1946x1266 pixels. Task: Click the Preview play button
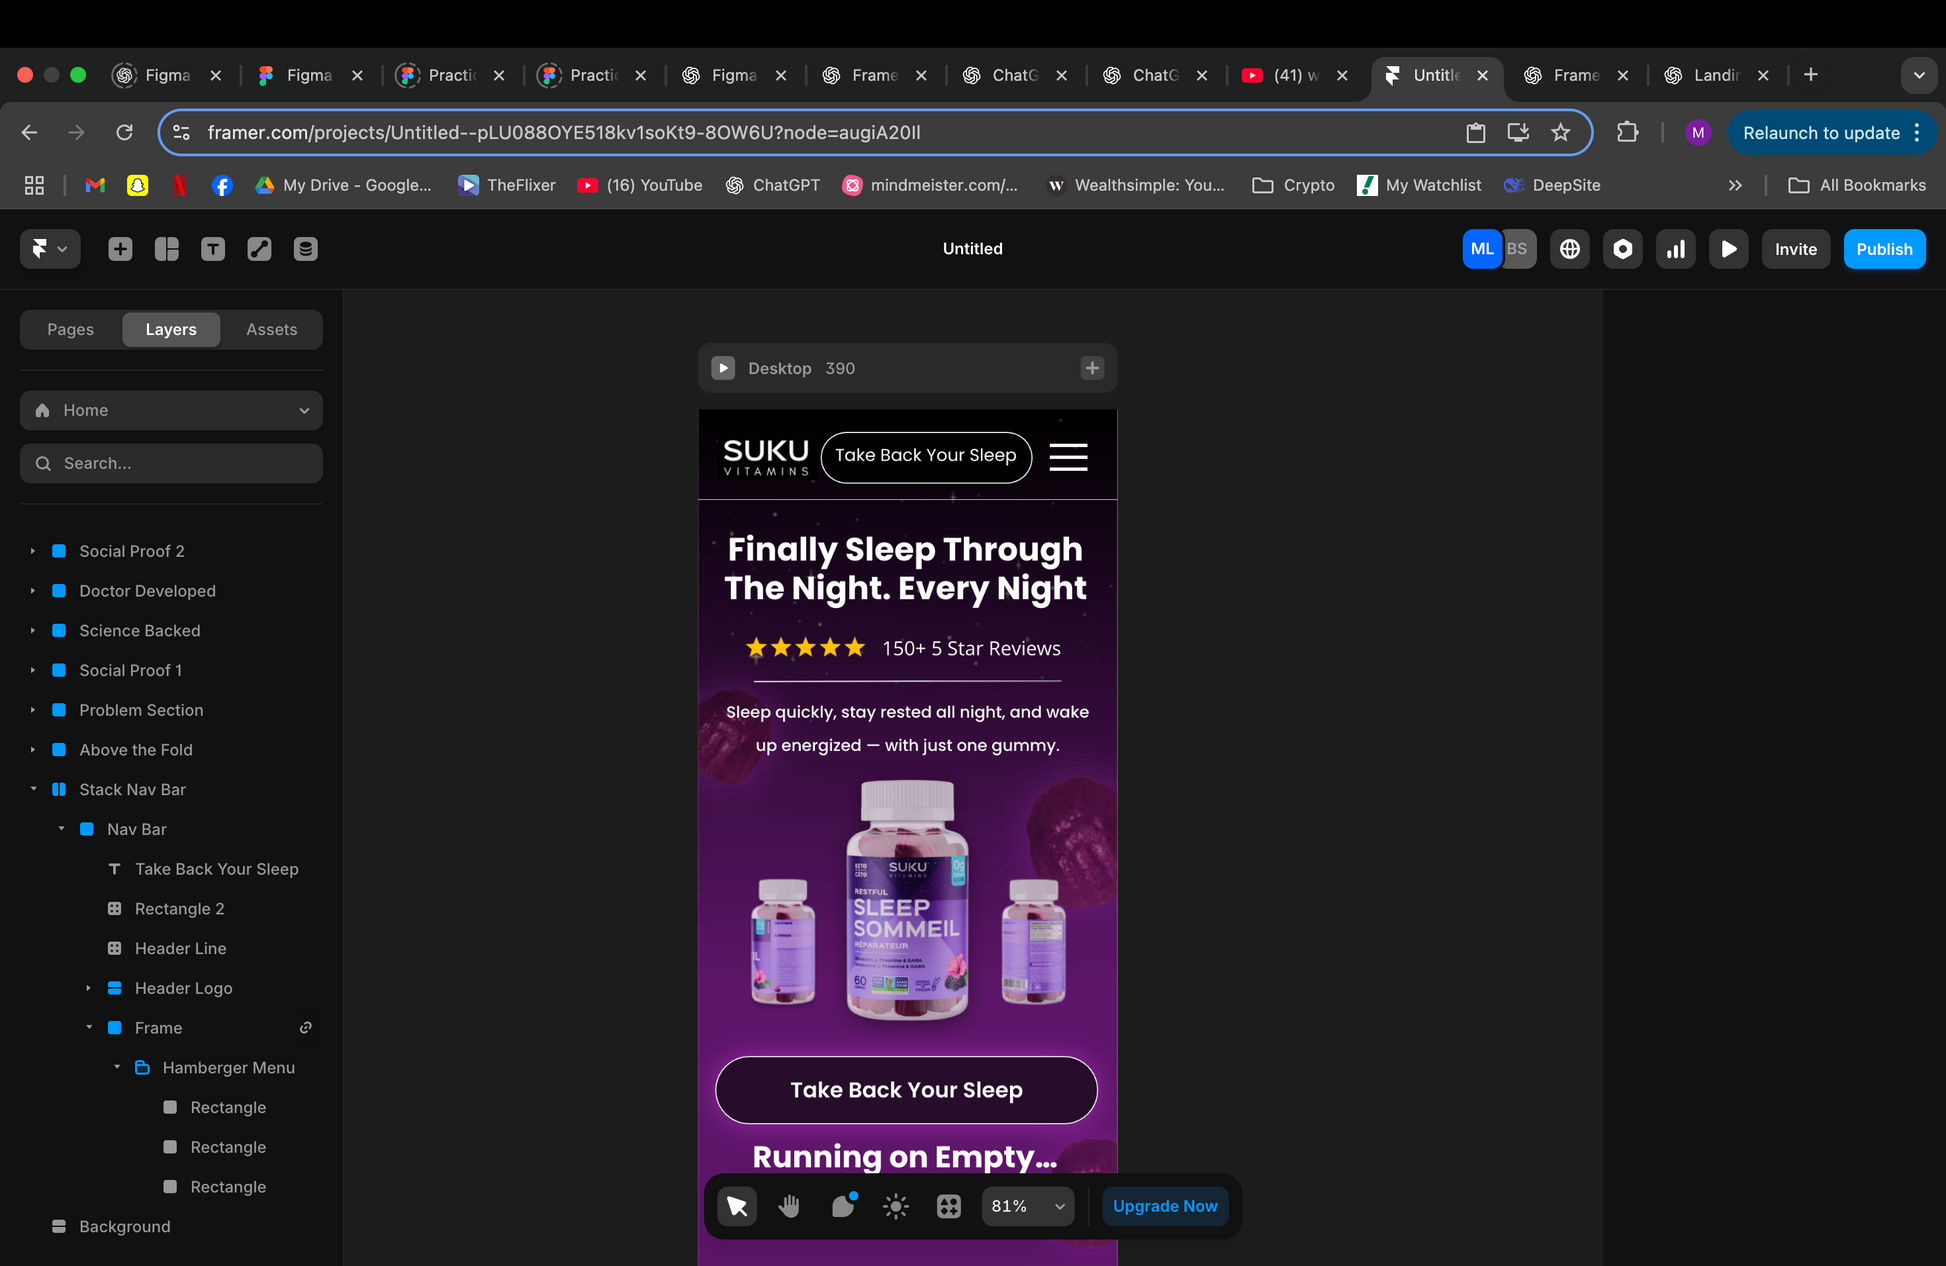pos(1729,249)
